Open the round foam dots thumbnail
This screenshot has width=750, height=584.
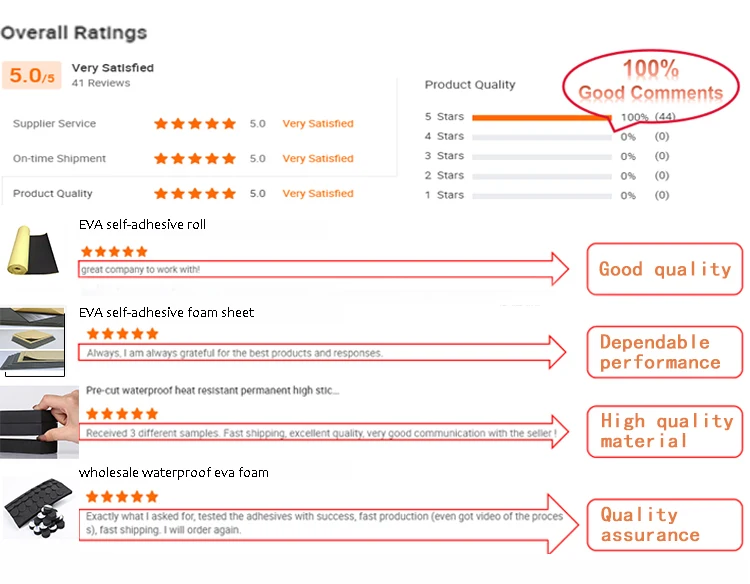[x=39, y=507]
